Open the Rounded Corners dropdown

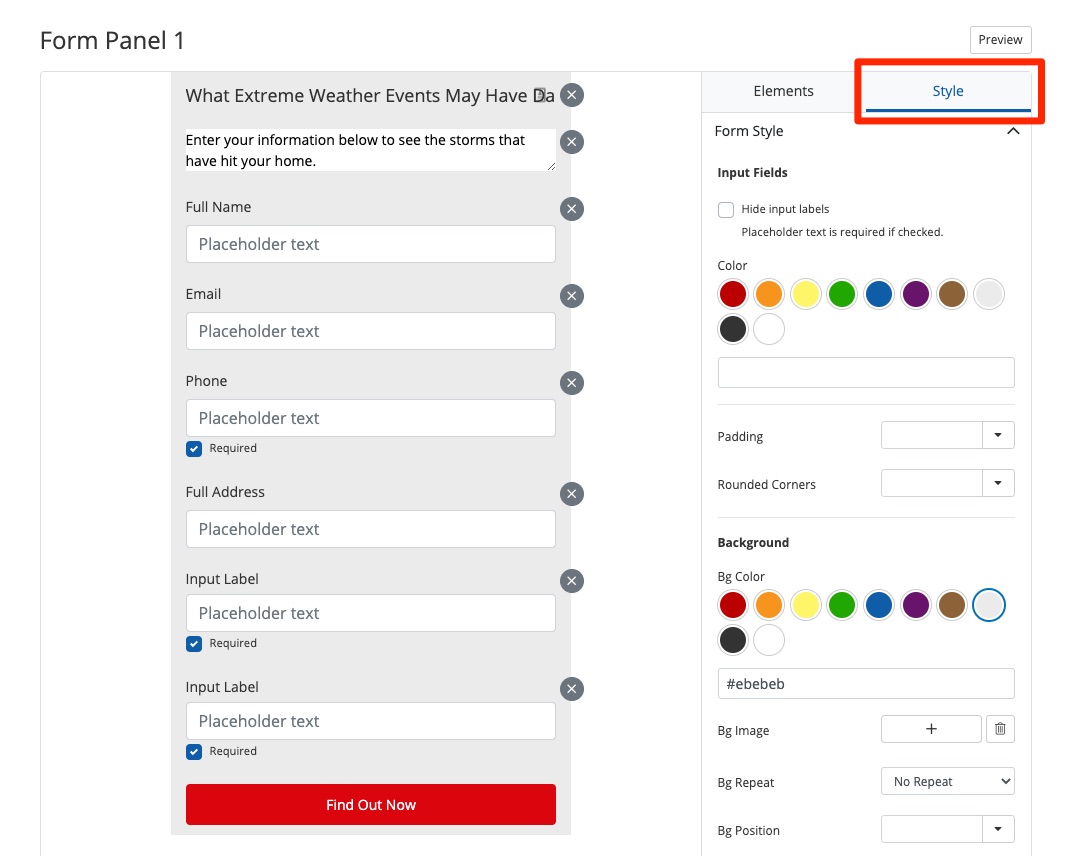point(997,484)
